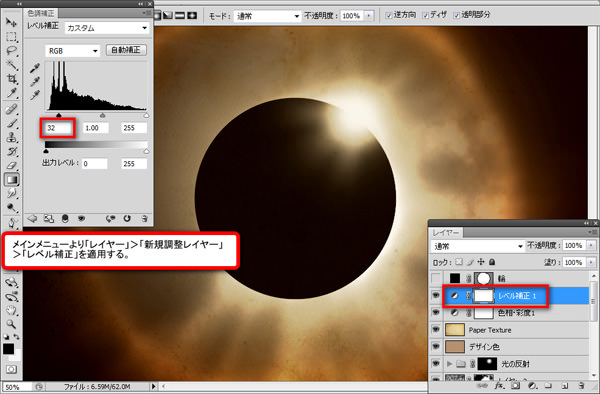The height and width of the screenshot is (394, 600).
Task: Delete adjustment layer trash in Adjustments panel
Action: pos(144,218)
